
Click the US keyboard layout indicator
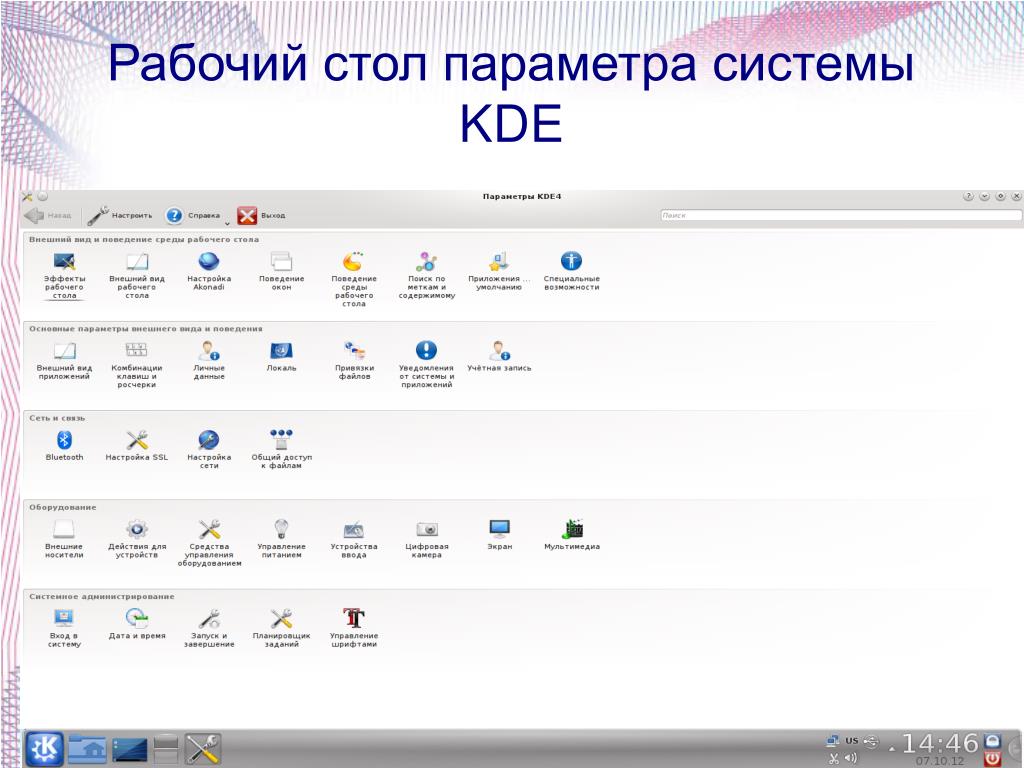(852, 741)
